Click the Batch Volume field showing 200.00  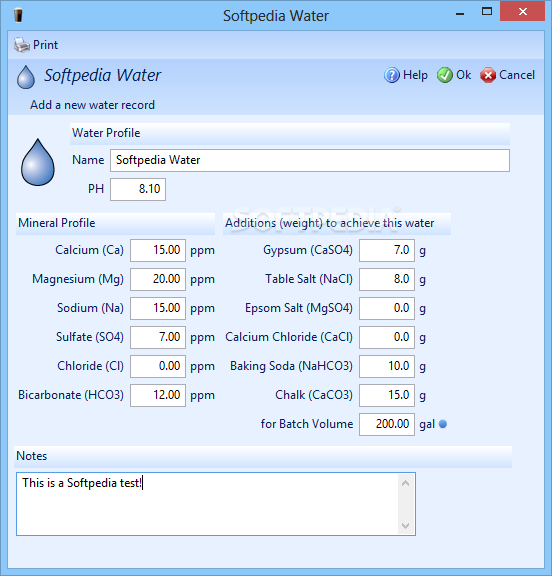pyautogui.click(x=387, y=424)
